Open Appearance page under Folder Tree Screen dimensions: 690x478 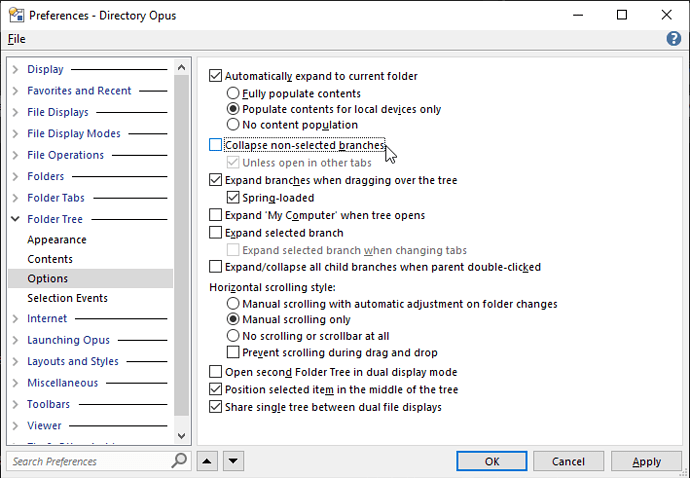(x=57, y=239)
